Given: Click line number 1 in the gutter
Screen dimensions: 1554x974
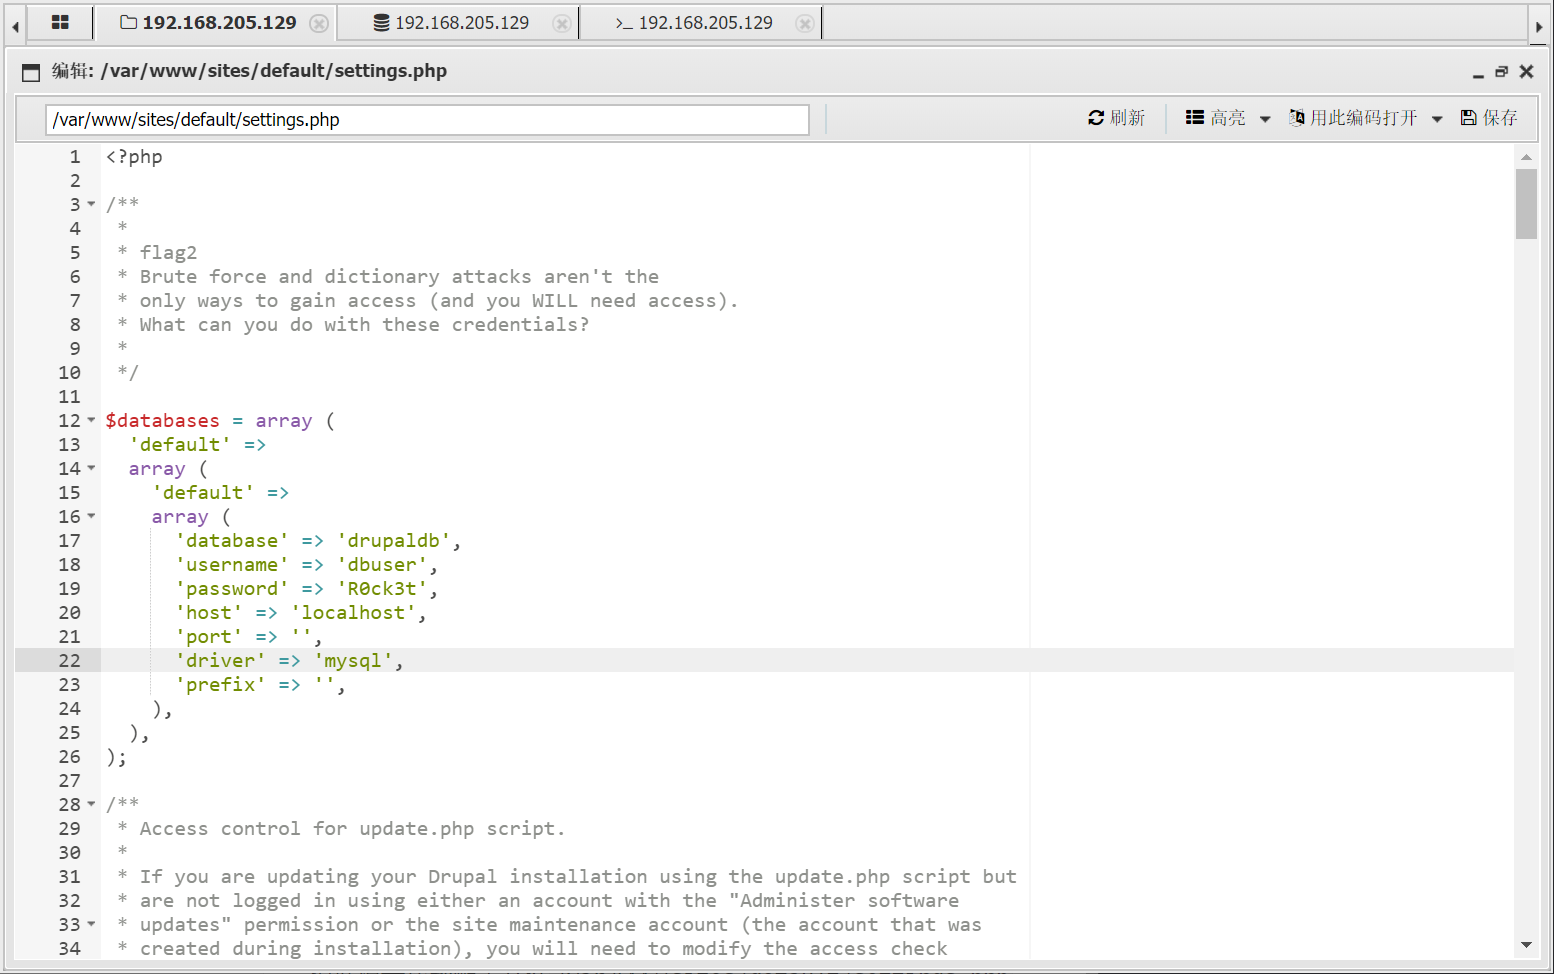Looking at the screenshot, I should point(74,157).
